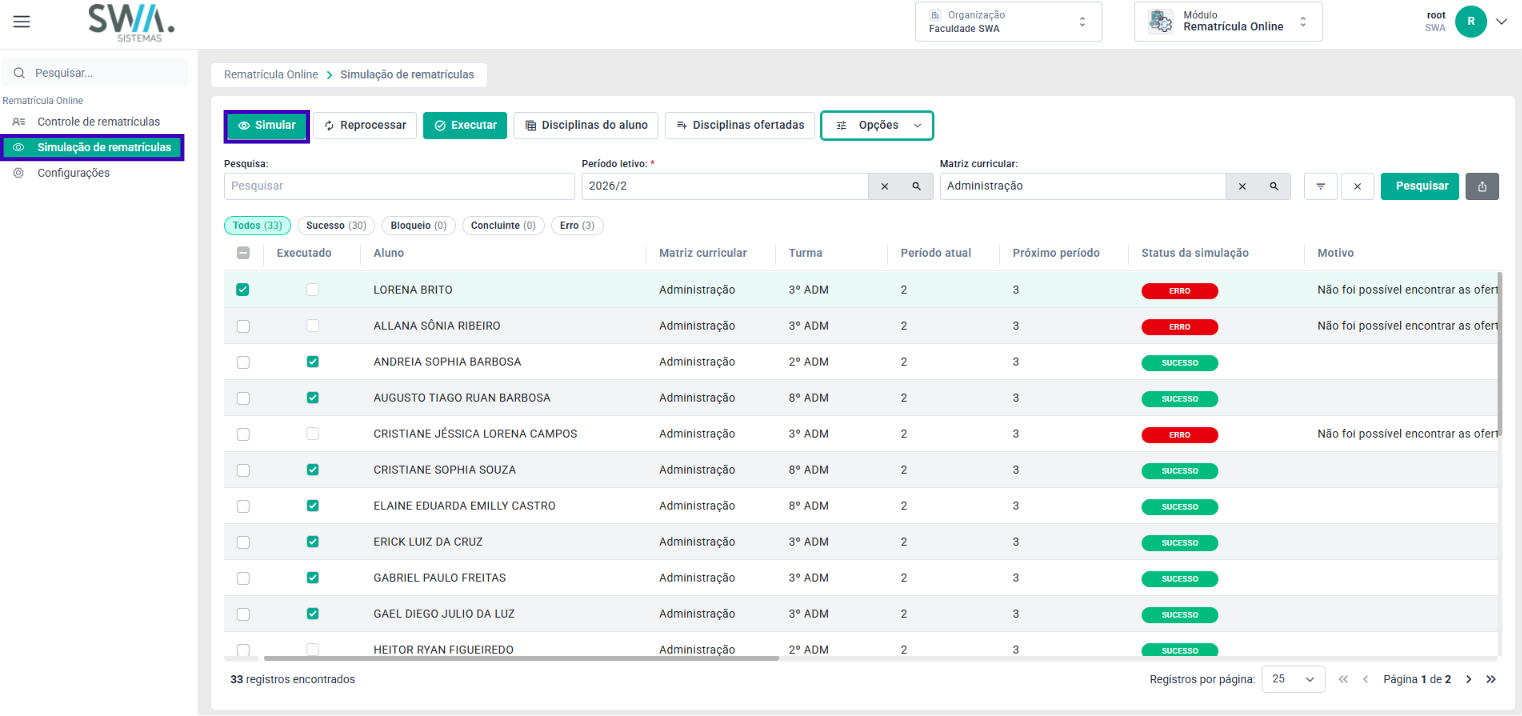
Task: Click the Matriz curricular search magnifier icon
Action: 1274,186
